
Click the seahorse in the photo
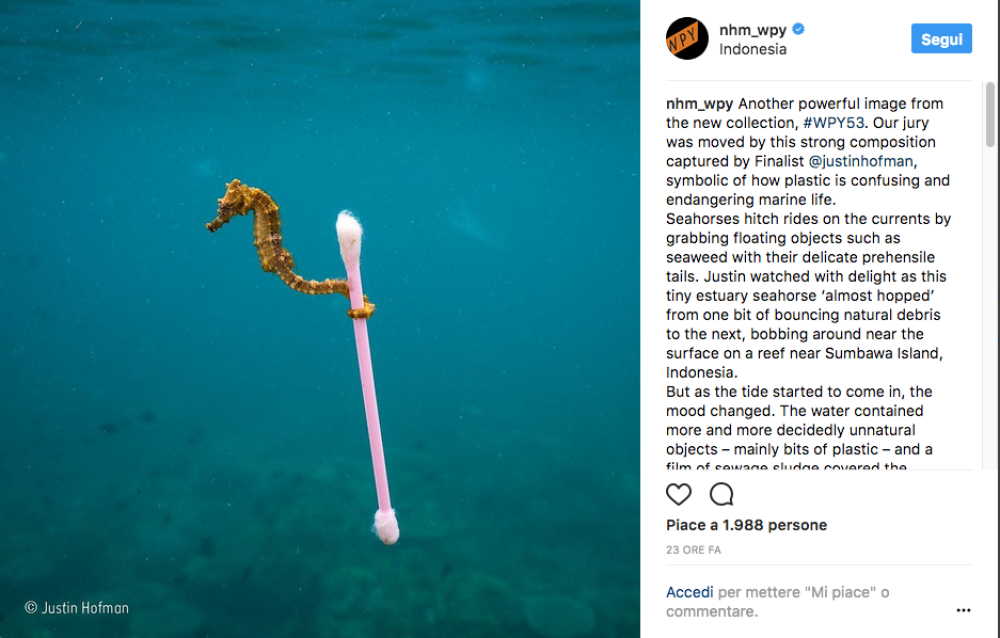pos(262,235)
